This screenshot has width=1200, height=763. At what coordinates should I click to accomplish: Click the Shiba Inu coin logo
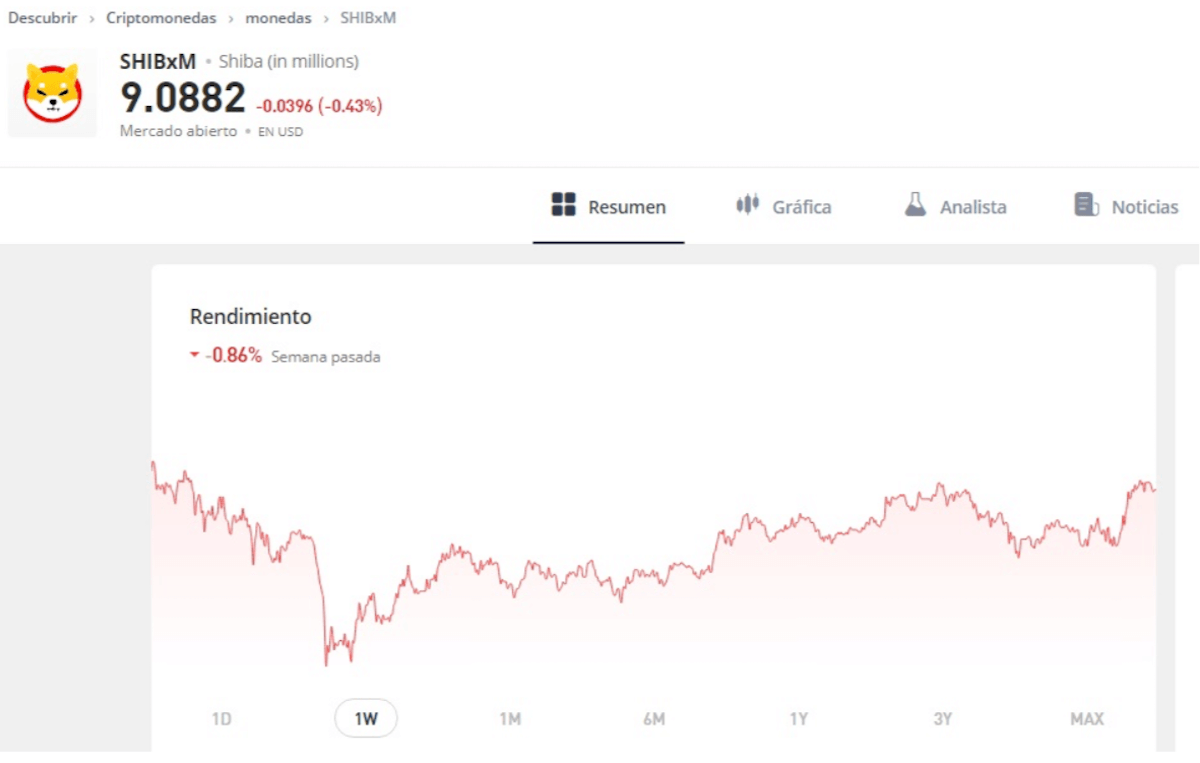[x=52, y=93]
